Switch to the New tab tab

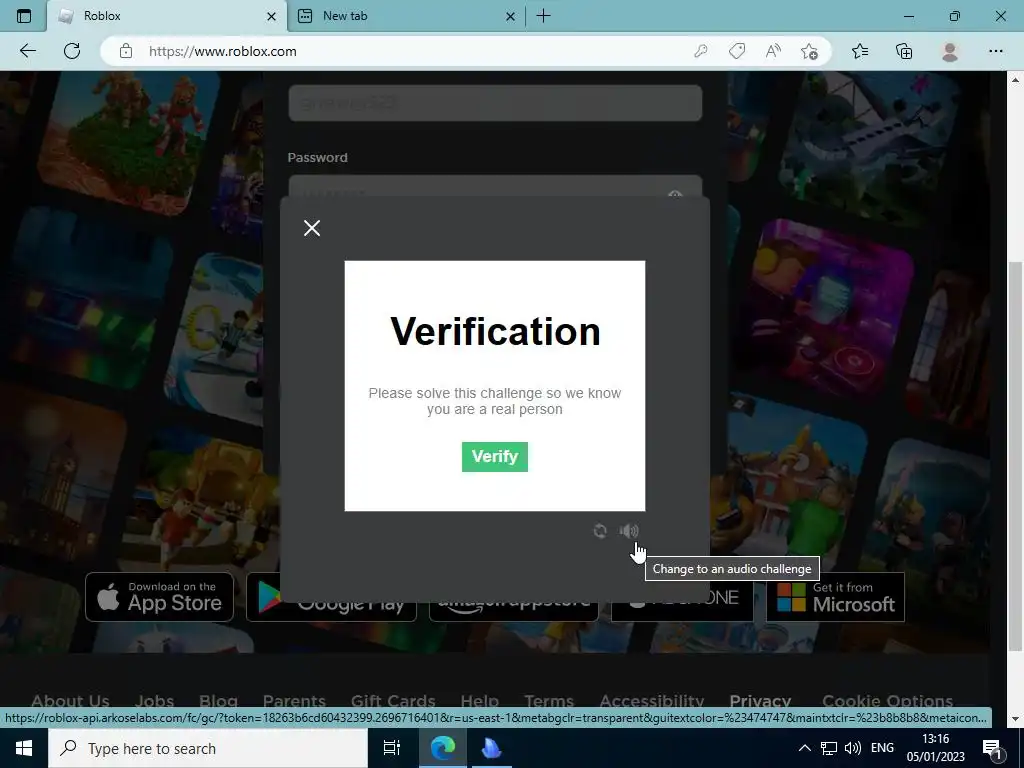[x=406, y=16]
